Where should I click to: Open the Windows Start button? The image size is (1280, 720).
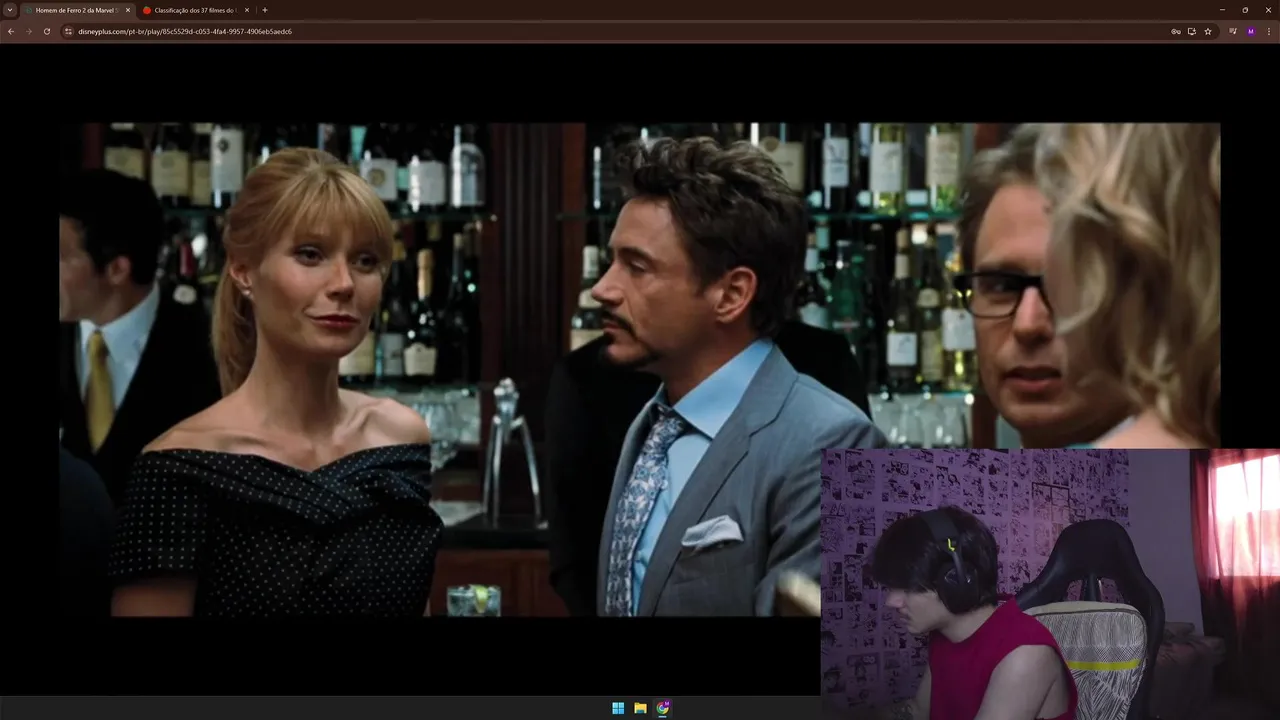click(x=618, y=708)
